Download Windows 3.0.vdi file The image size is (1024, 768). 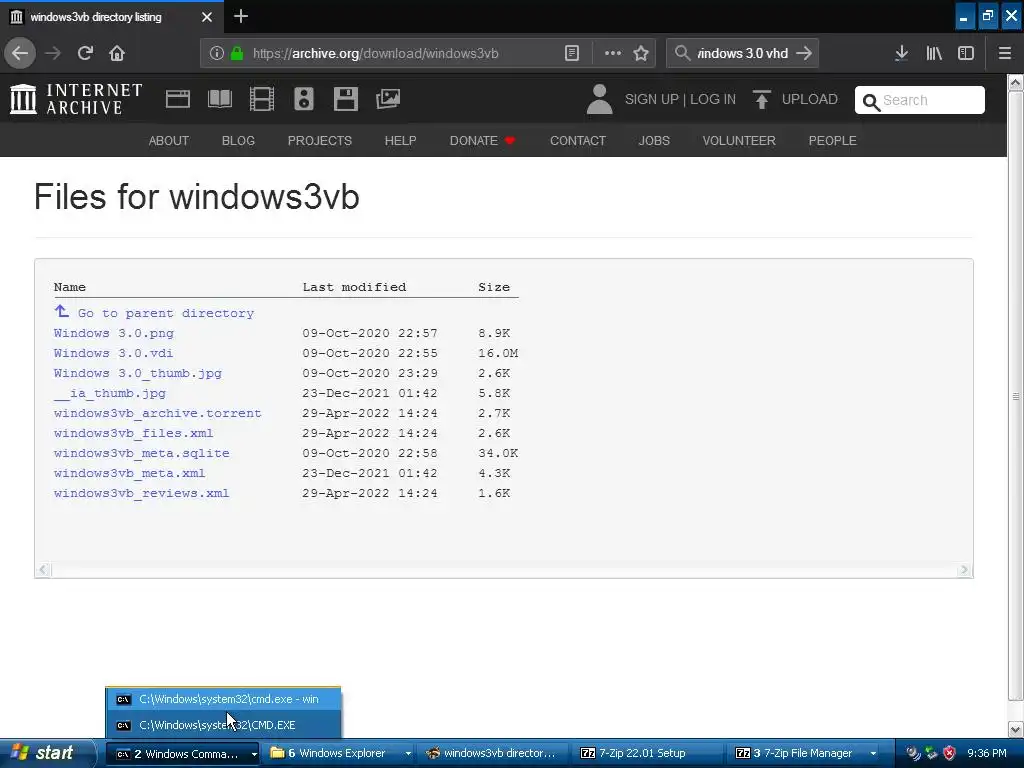113,353
